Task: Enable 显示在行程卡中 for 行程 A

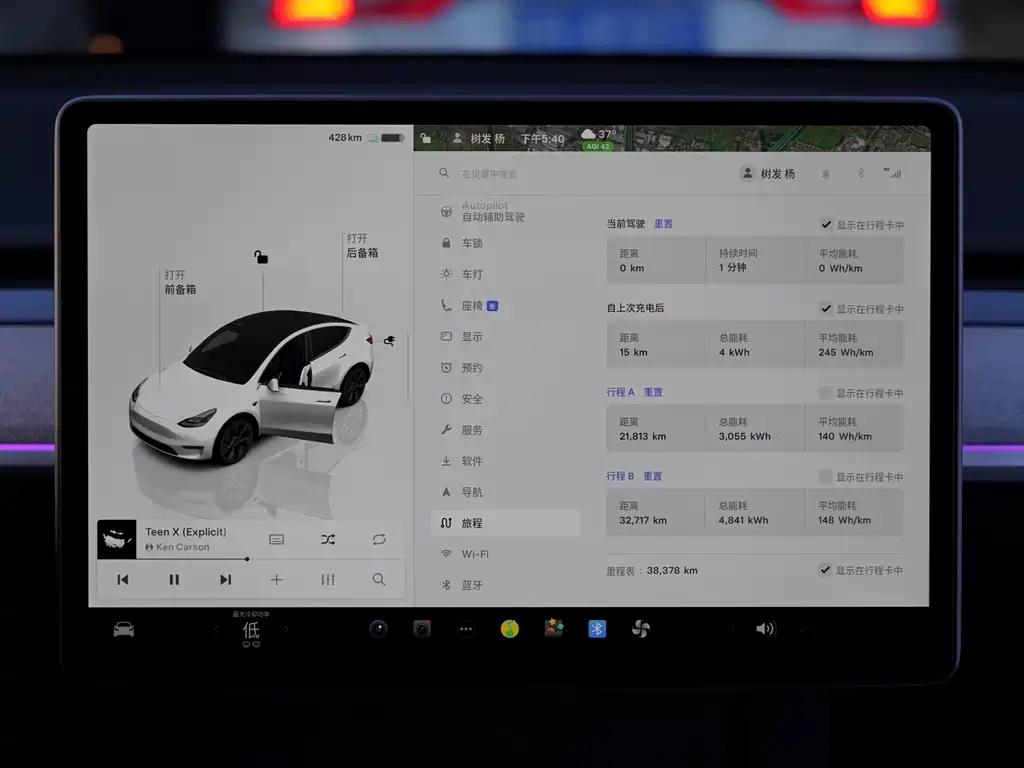Action: click(x=825, y=393)
